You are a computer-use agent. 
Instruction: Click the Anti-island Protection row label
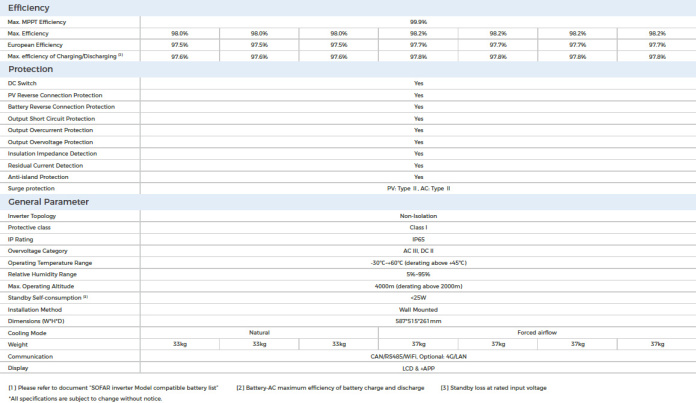pyautogui.click(x=38, y=177)
